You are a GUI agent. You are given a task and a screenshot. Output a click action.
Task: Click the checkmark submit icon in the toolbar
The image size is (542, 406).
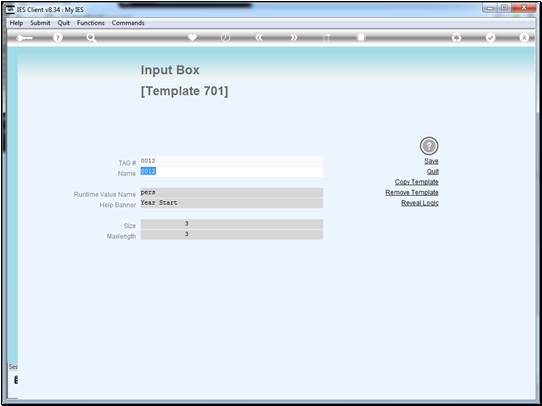(490, 38)
